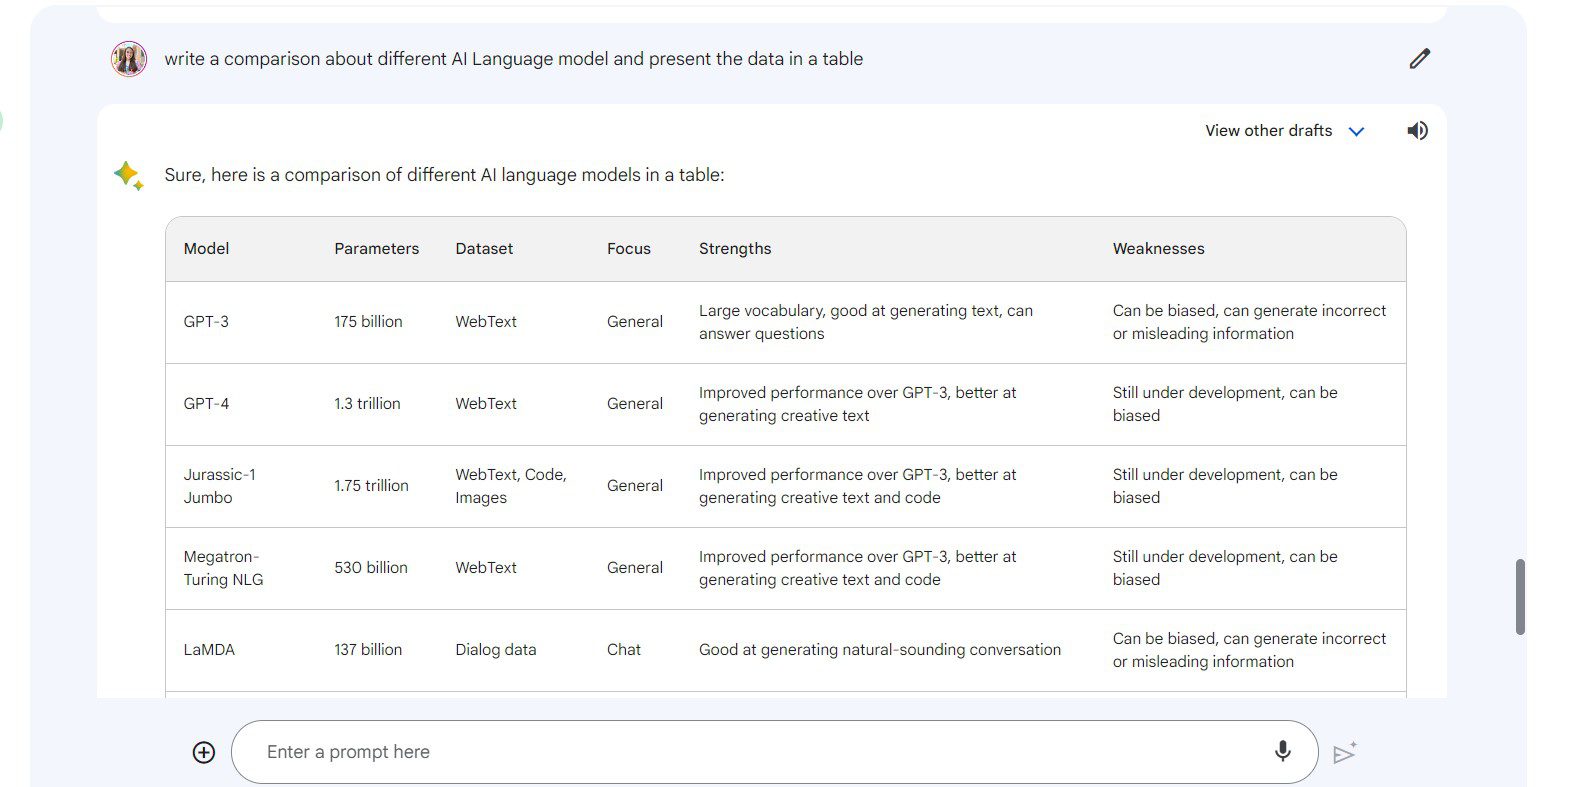Click WebText dataset cell in Megatron-Turing row
Image resolution: width=1577 pixels, height=787 pixels.
(486, 568)
